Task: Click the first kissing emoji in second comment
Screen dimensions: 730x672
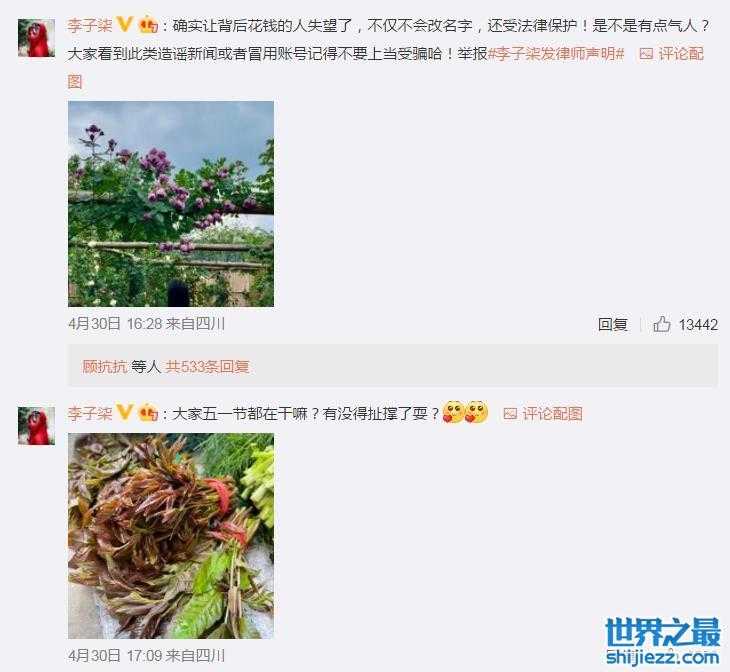Action: tap(453, 412)
